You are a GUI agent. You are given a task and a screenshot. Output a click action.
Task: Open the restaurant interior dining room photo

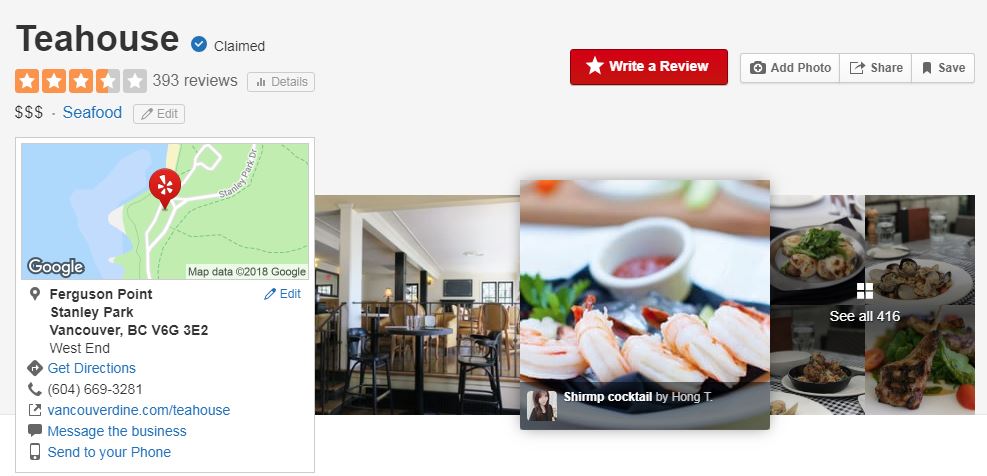point(417,305)
